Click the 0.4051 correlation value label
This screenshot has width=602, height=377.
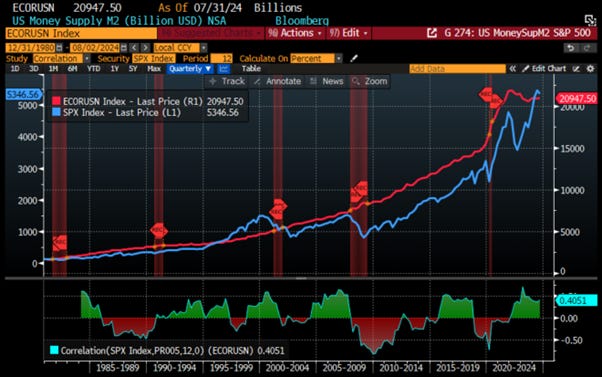tap(577, 300)
